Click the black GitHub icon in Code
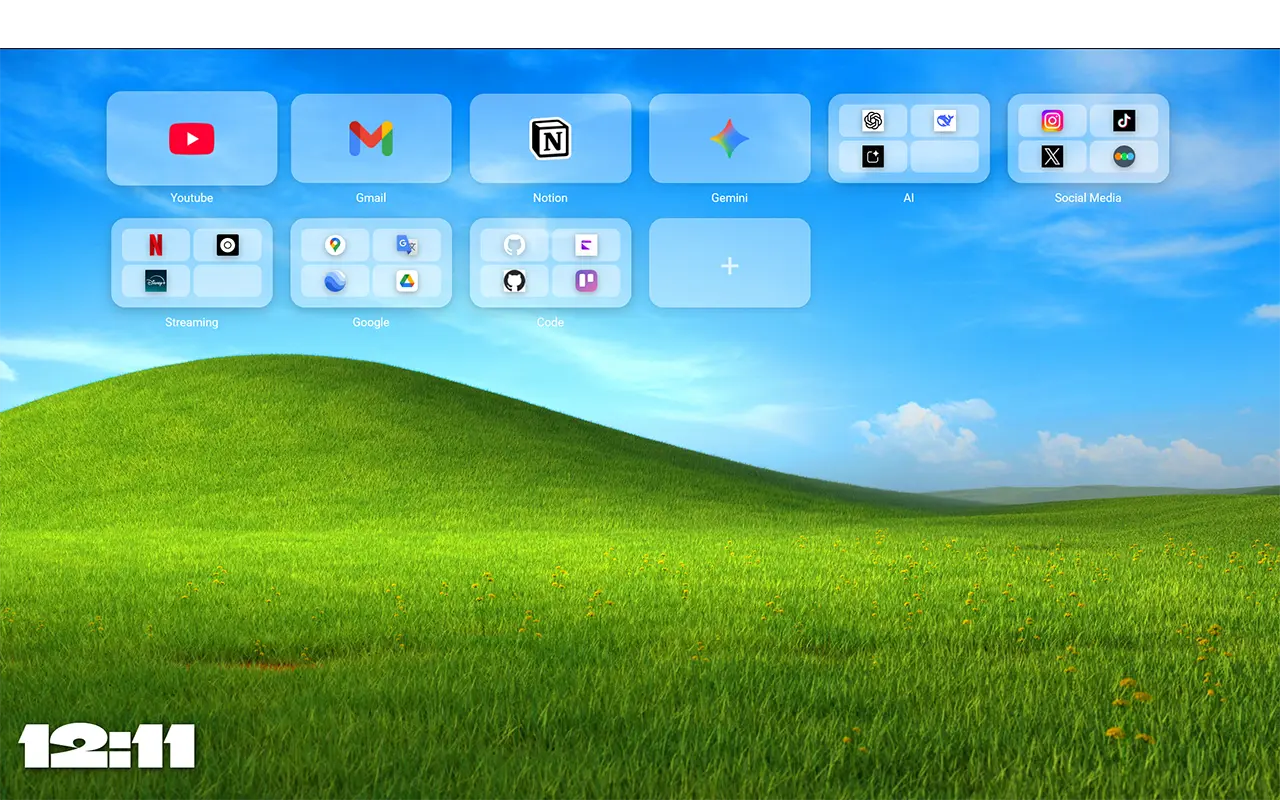Viewport: 1280px width, 800px height. click(x=514, y=281)
